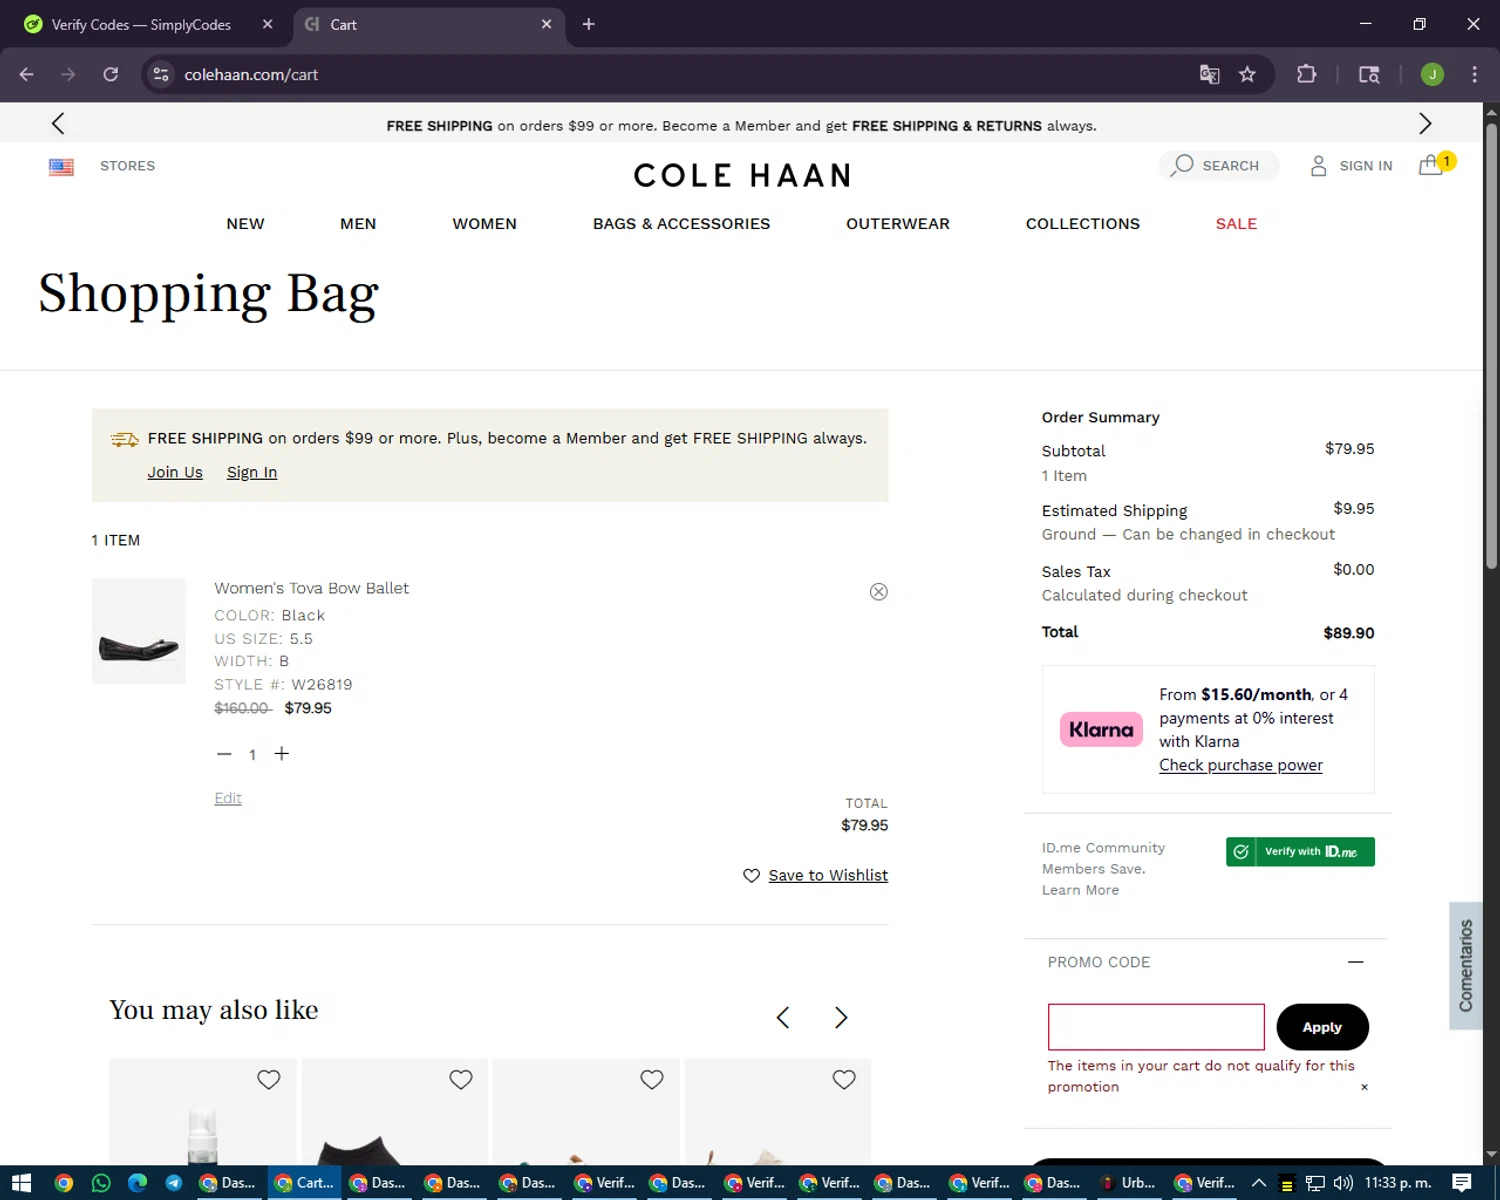This screenshot has height=1200, width=1500.
Task: Reload the page
Action: [111, 74]
